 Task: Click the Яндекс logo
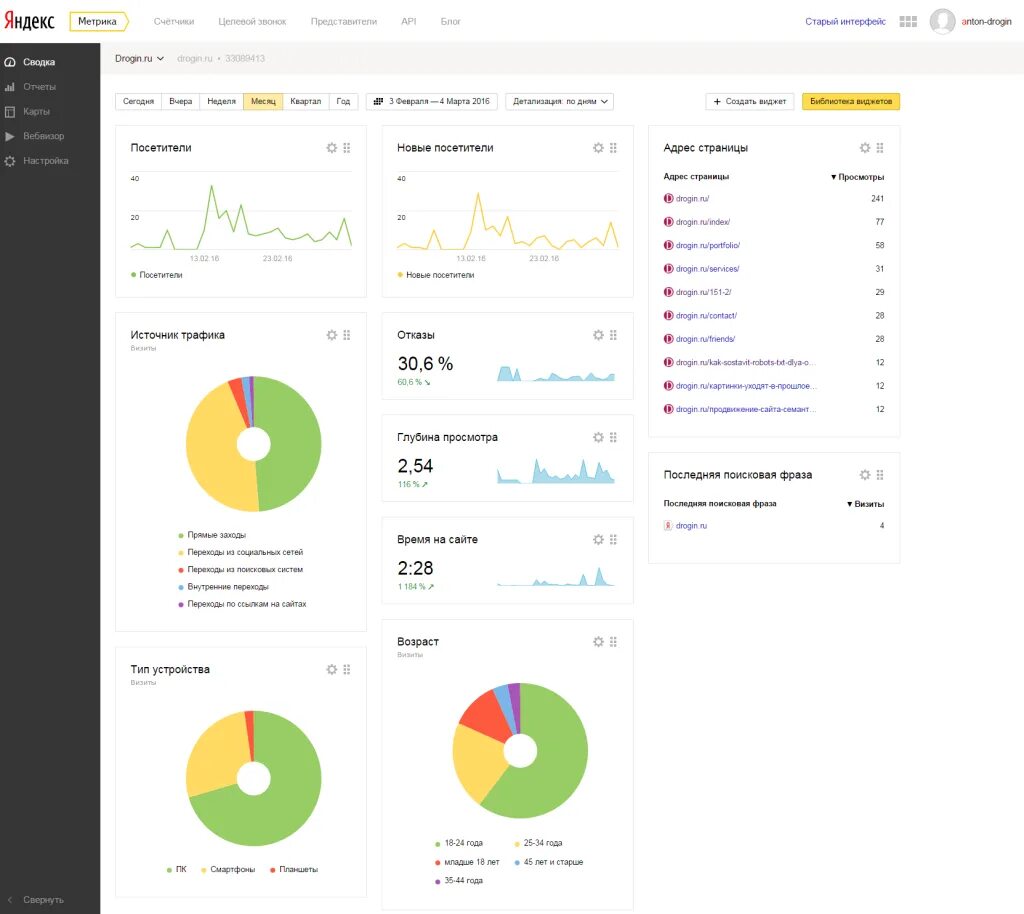point(29,21)
